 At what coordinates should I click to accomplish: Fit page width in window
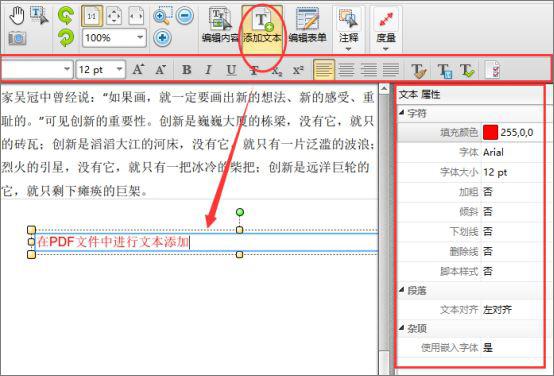pos(136,16)
